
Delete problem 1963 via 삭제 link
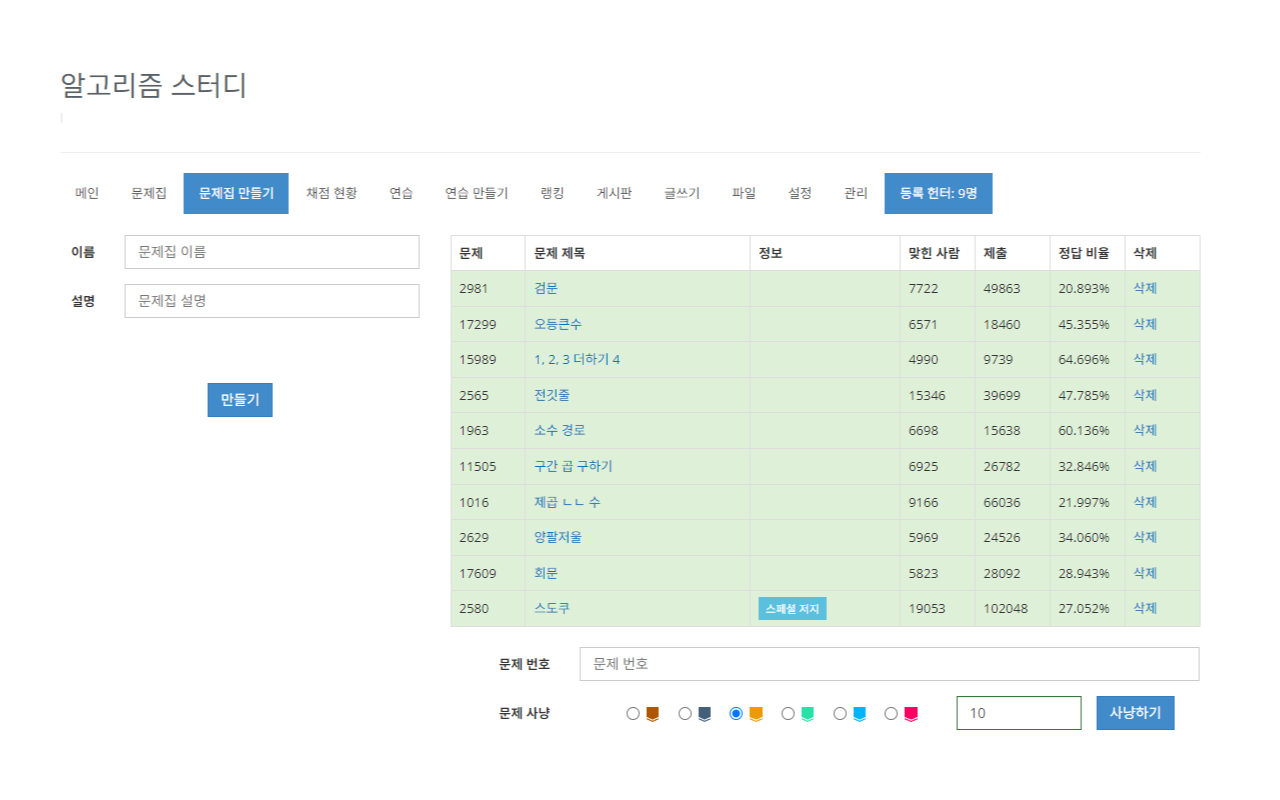click(1145, 430)
